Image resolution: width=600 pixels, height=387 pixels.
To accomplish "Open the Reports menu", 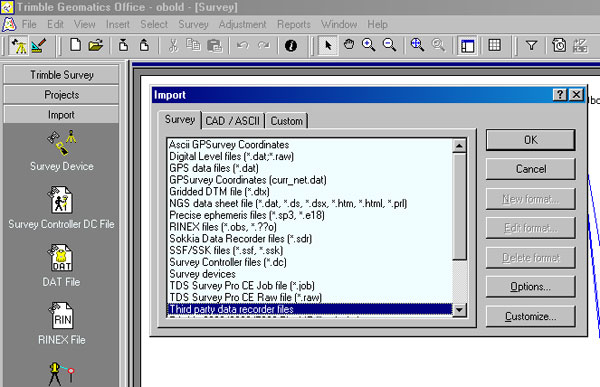I will [294, 24].
